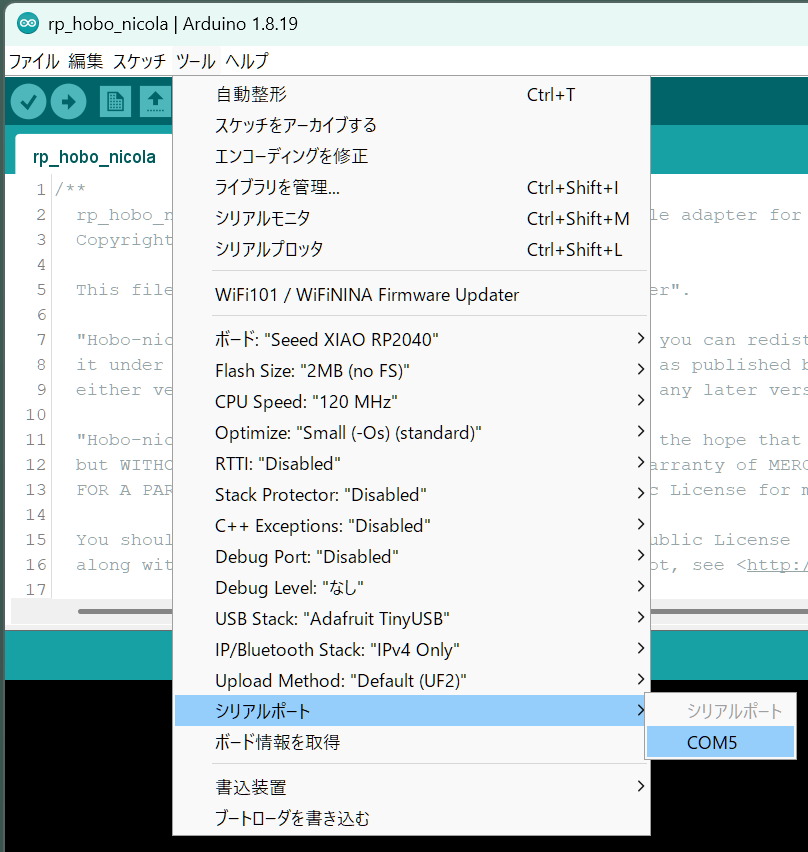Screen dimensions: 808x852
Task: Click the Arduino logo in title bar
Action: pos(27,23)
